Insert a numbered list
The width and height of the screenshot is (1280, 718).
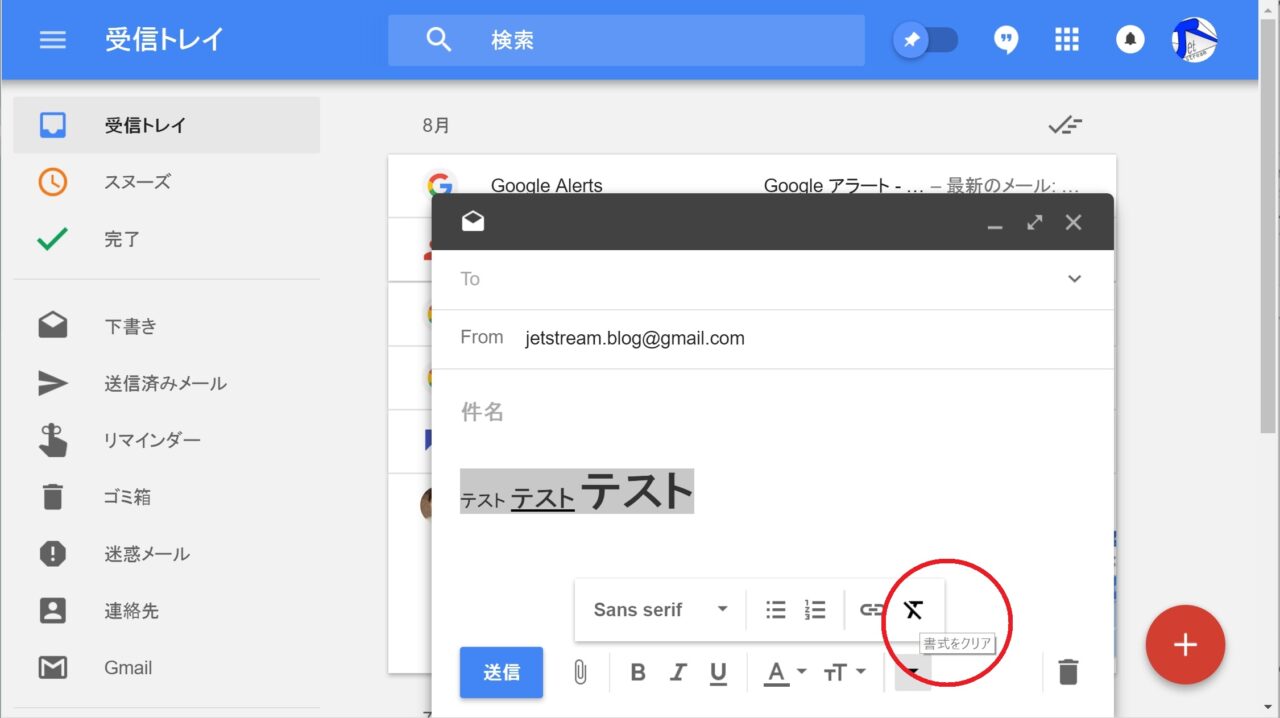[815, 610]
